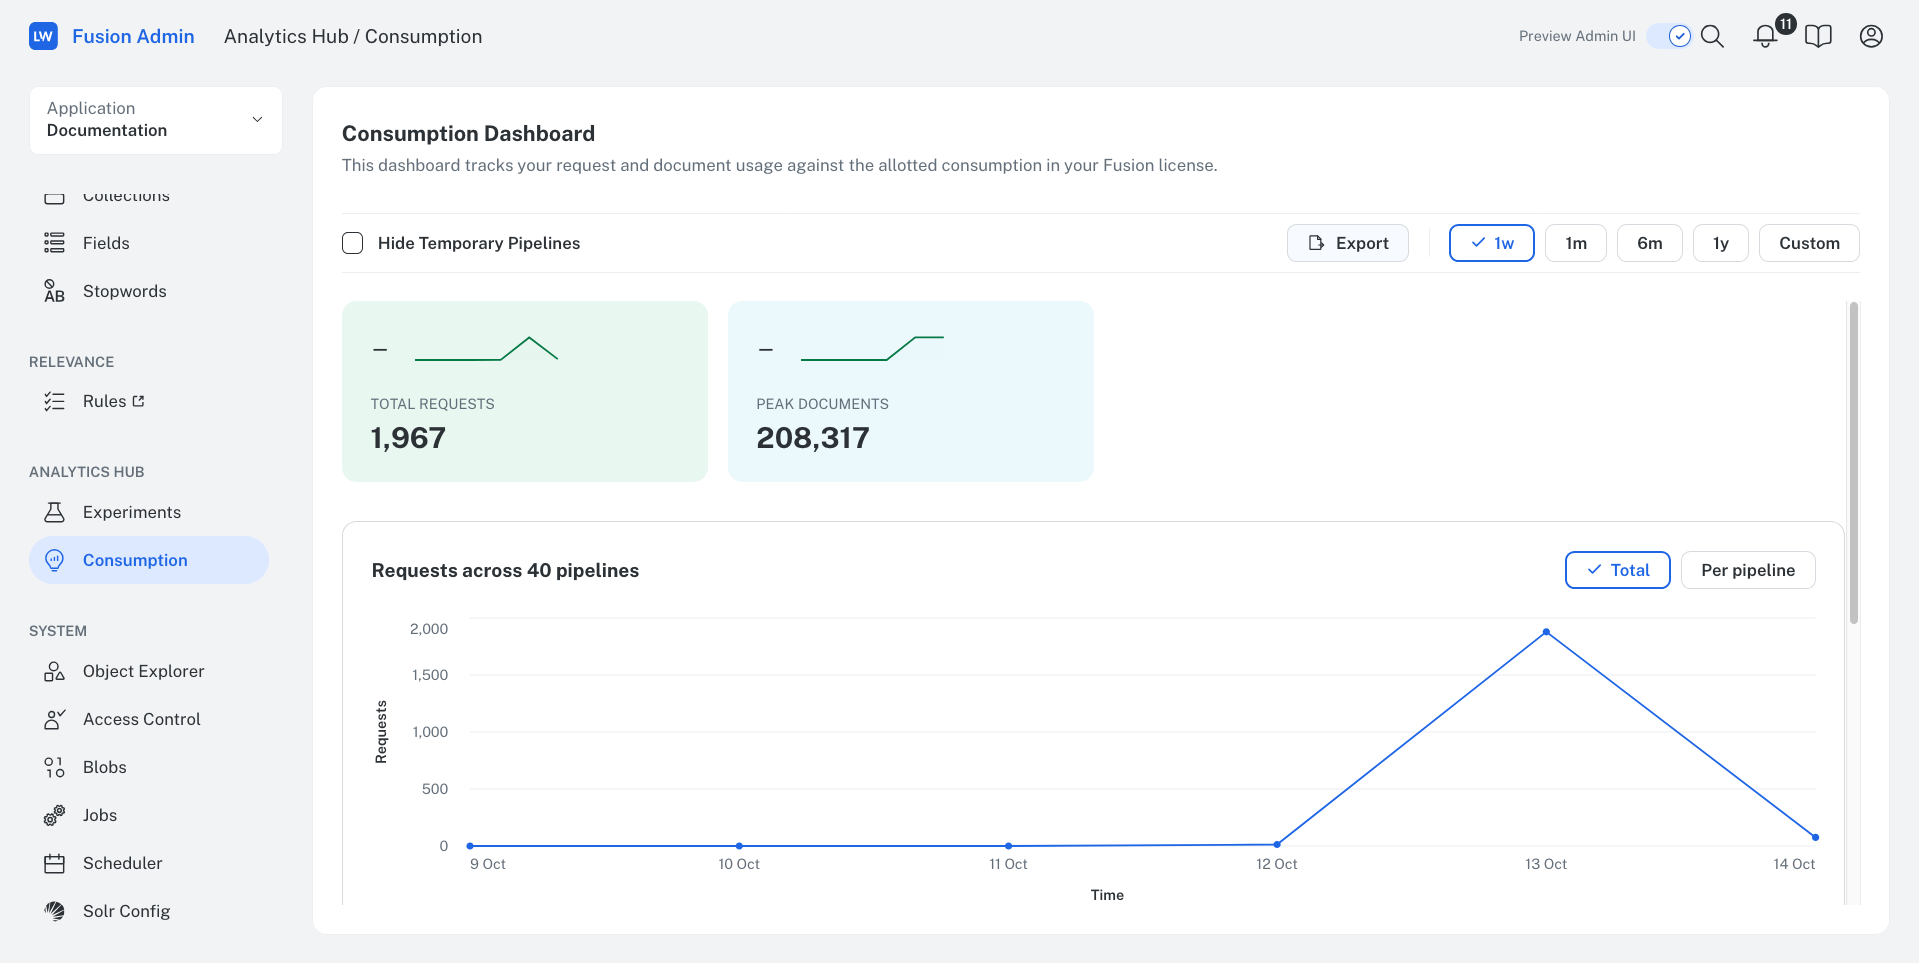The height and width of the screenshot is (963, 1920).
Task: Select the 1m time range
Action: tap(1575, 243)
